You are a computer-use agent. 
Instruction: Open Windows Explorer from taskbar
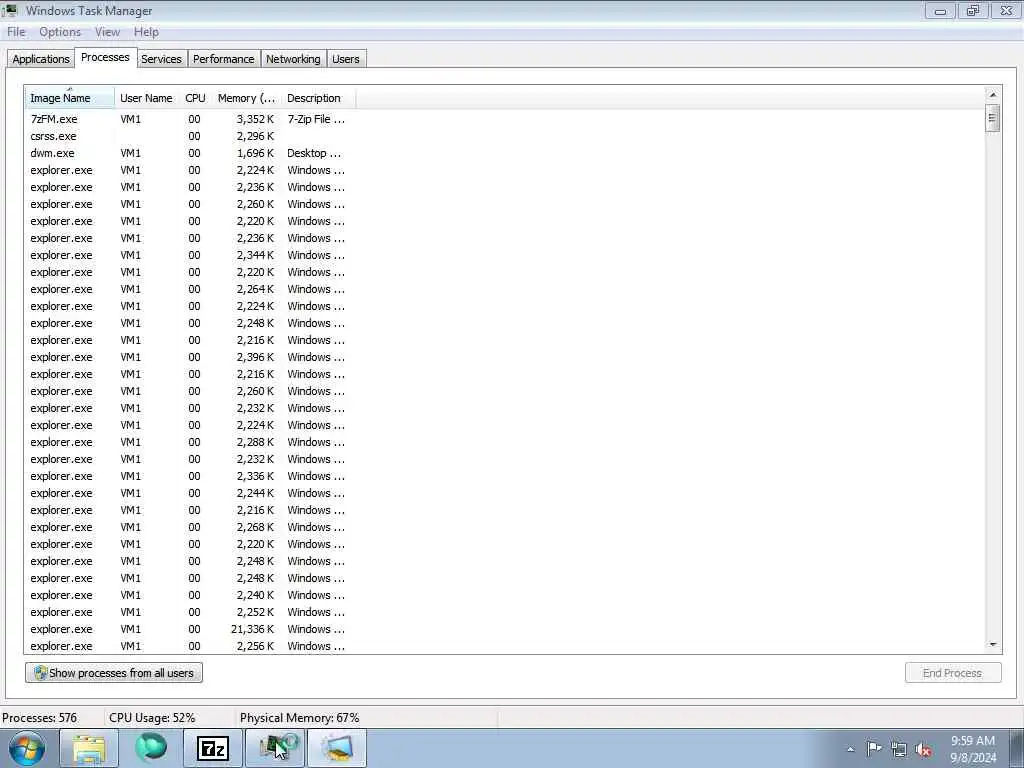click(x=89, y=748)
